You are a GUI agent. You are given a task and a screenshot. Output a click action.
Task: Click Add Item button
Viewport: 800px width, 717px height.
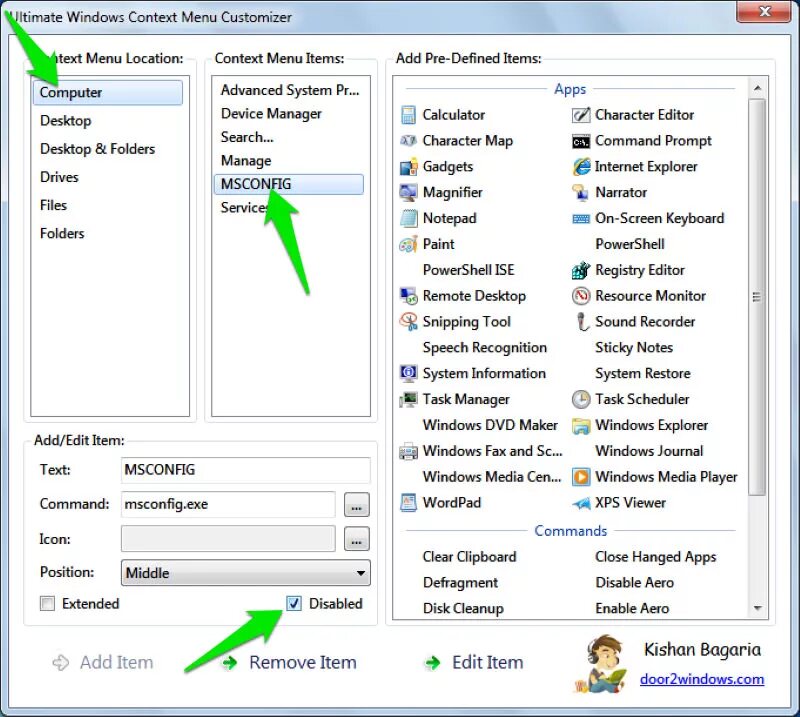103,662
